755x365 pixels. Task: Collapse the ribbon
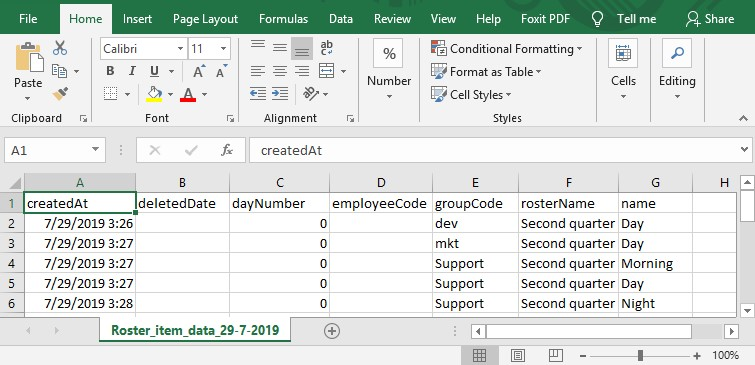pos(743,118)
